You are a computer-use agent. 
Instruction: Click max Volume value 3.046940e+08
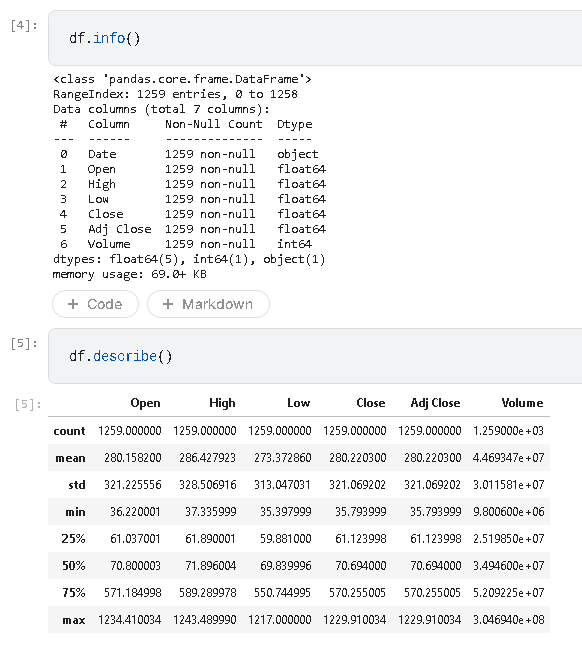tap(509, 620)
